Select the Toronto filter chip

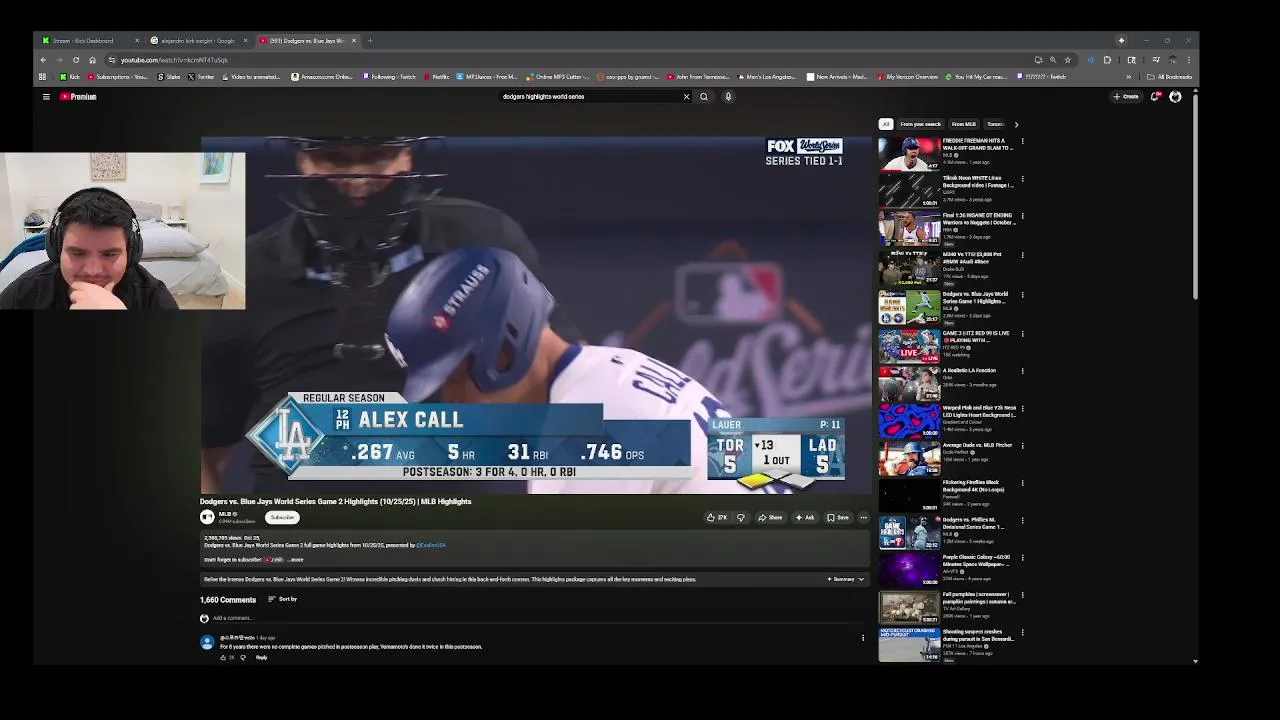(x=995, y=124)
